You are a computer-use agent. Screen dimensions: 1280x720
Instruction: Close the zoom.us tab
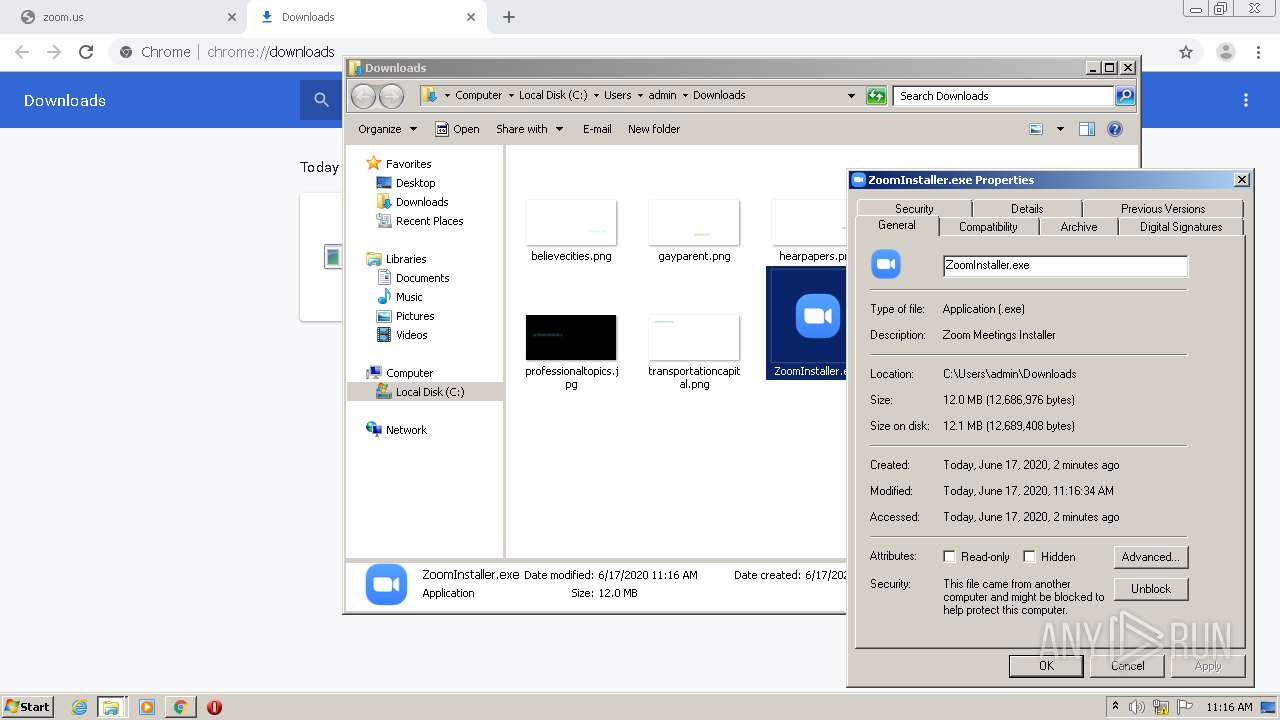231,17
